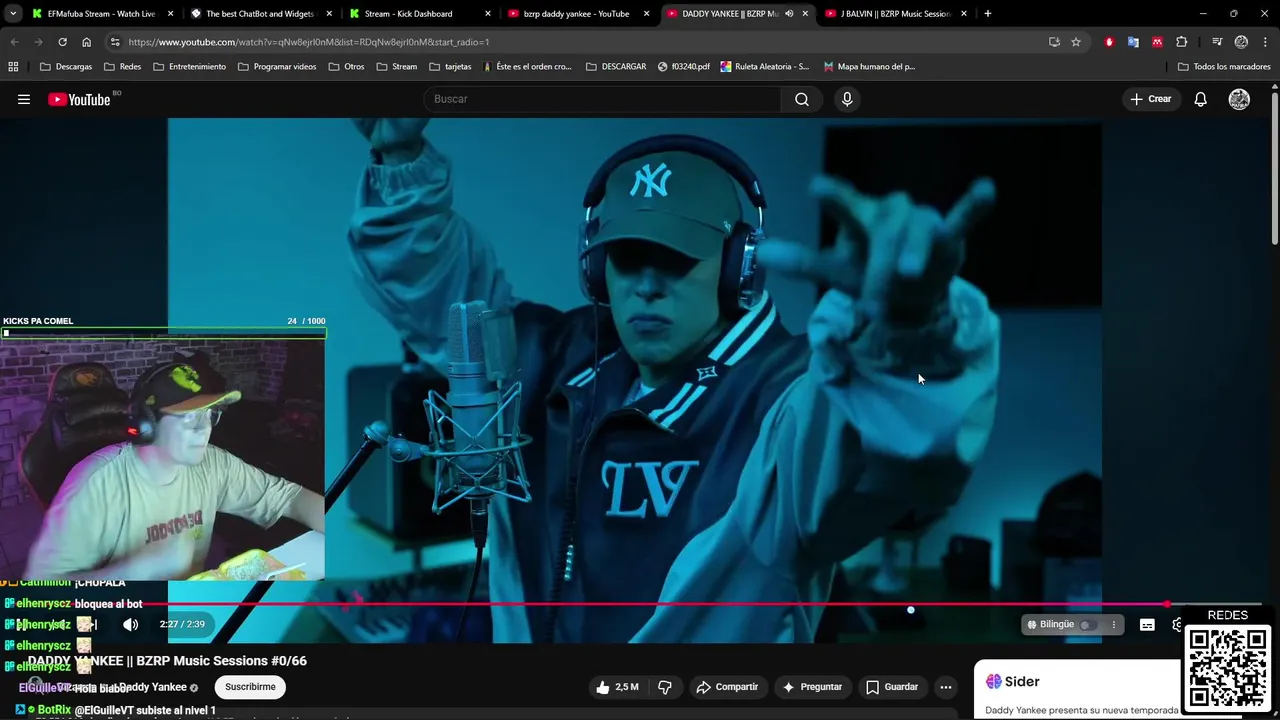Viewport: 1280px width, 720px height.
Task: Click the YouTube search magnifier button
Action: point(801,99)
